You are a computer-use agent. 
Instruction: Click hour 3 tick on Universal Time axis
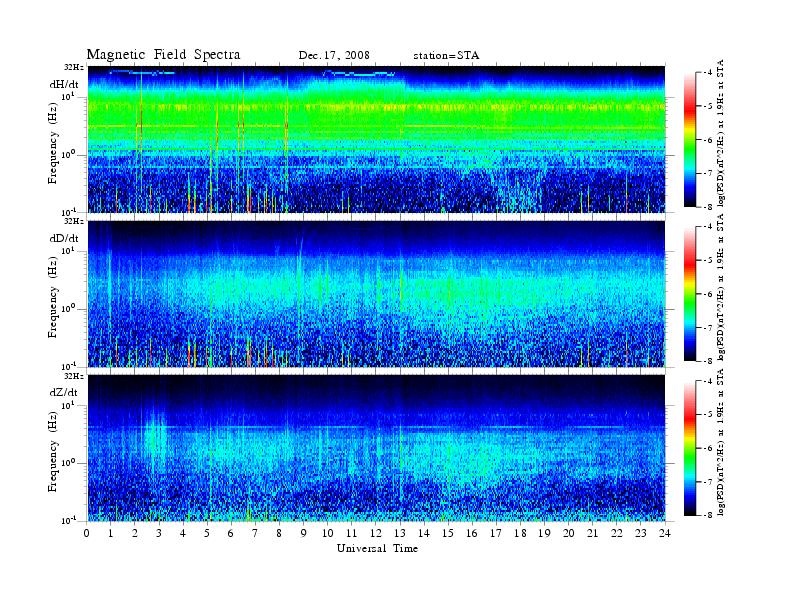tap(159, 533)
